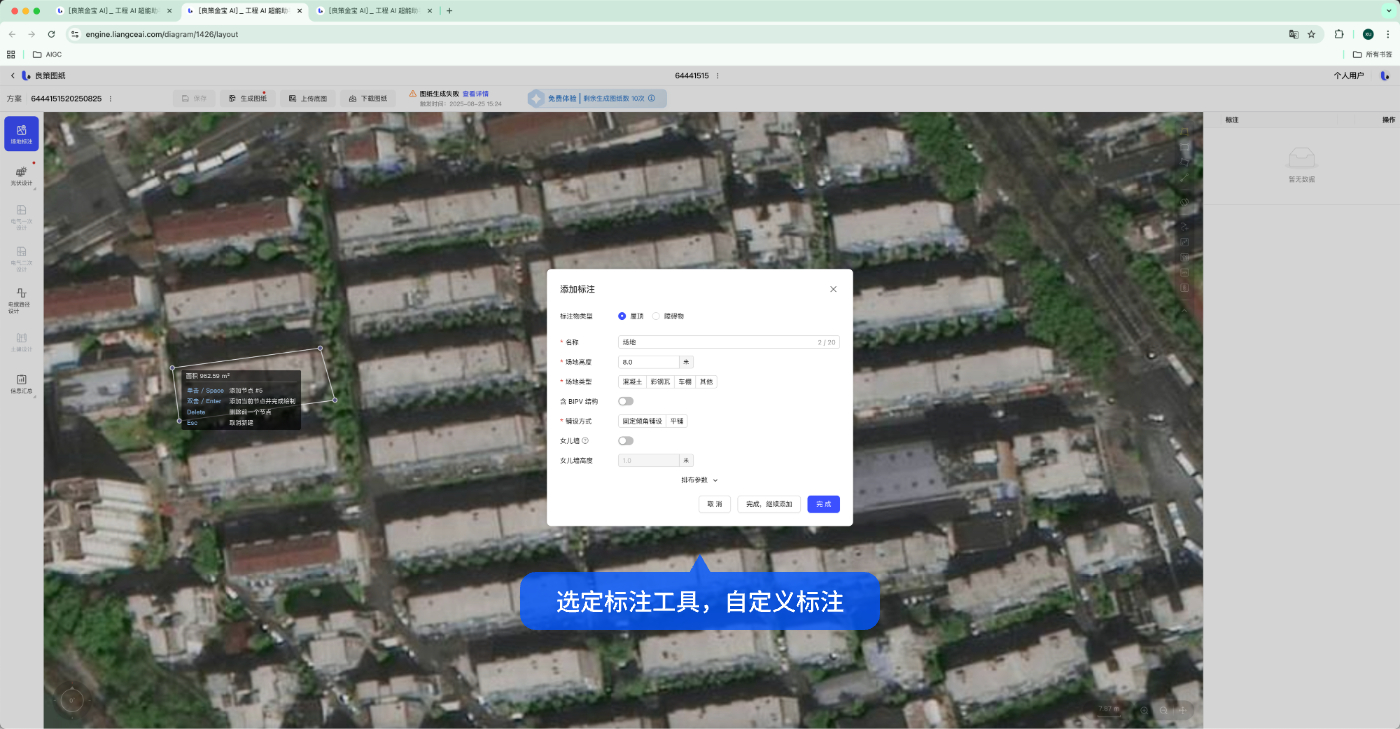This screenshot has width=1400, height=729.
Task: Select the 场地标注 tool in sidebar
Action: [x=21, y=134]
